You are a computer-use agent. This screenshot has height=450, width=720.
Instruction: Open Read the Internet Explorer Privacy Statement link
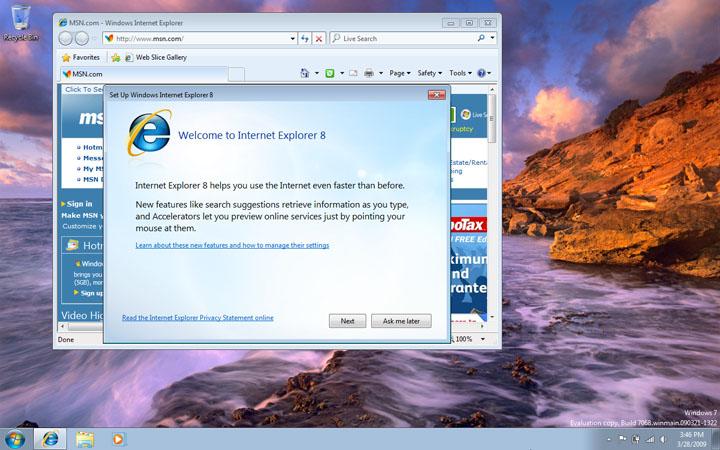coord(198,317)
